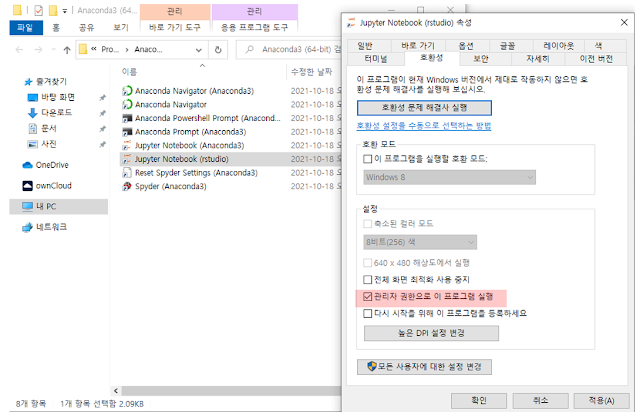Click the 다운로드 download arrow icon
Screen dimensions: 640x412
click(x=32, y=113)
